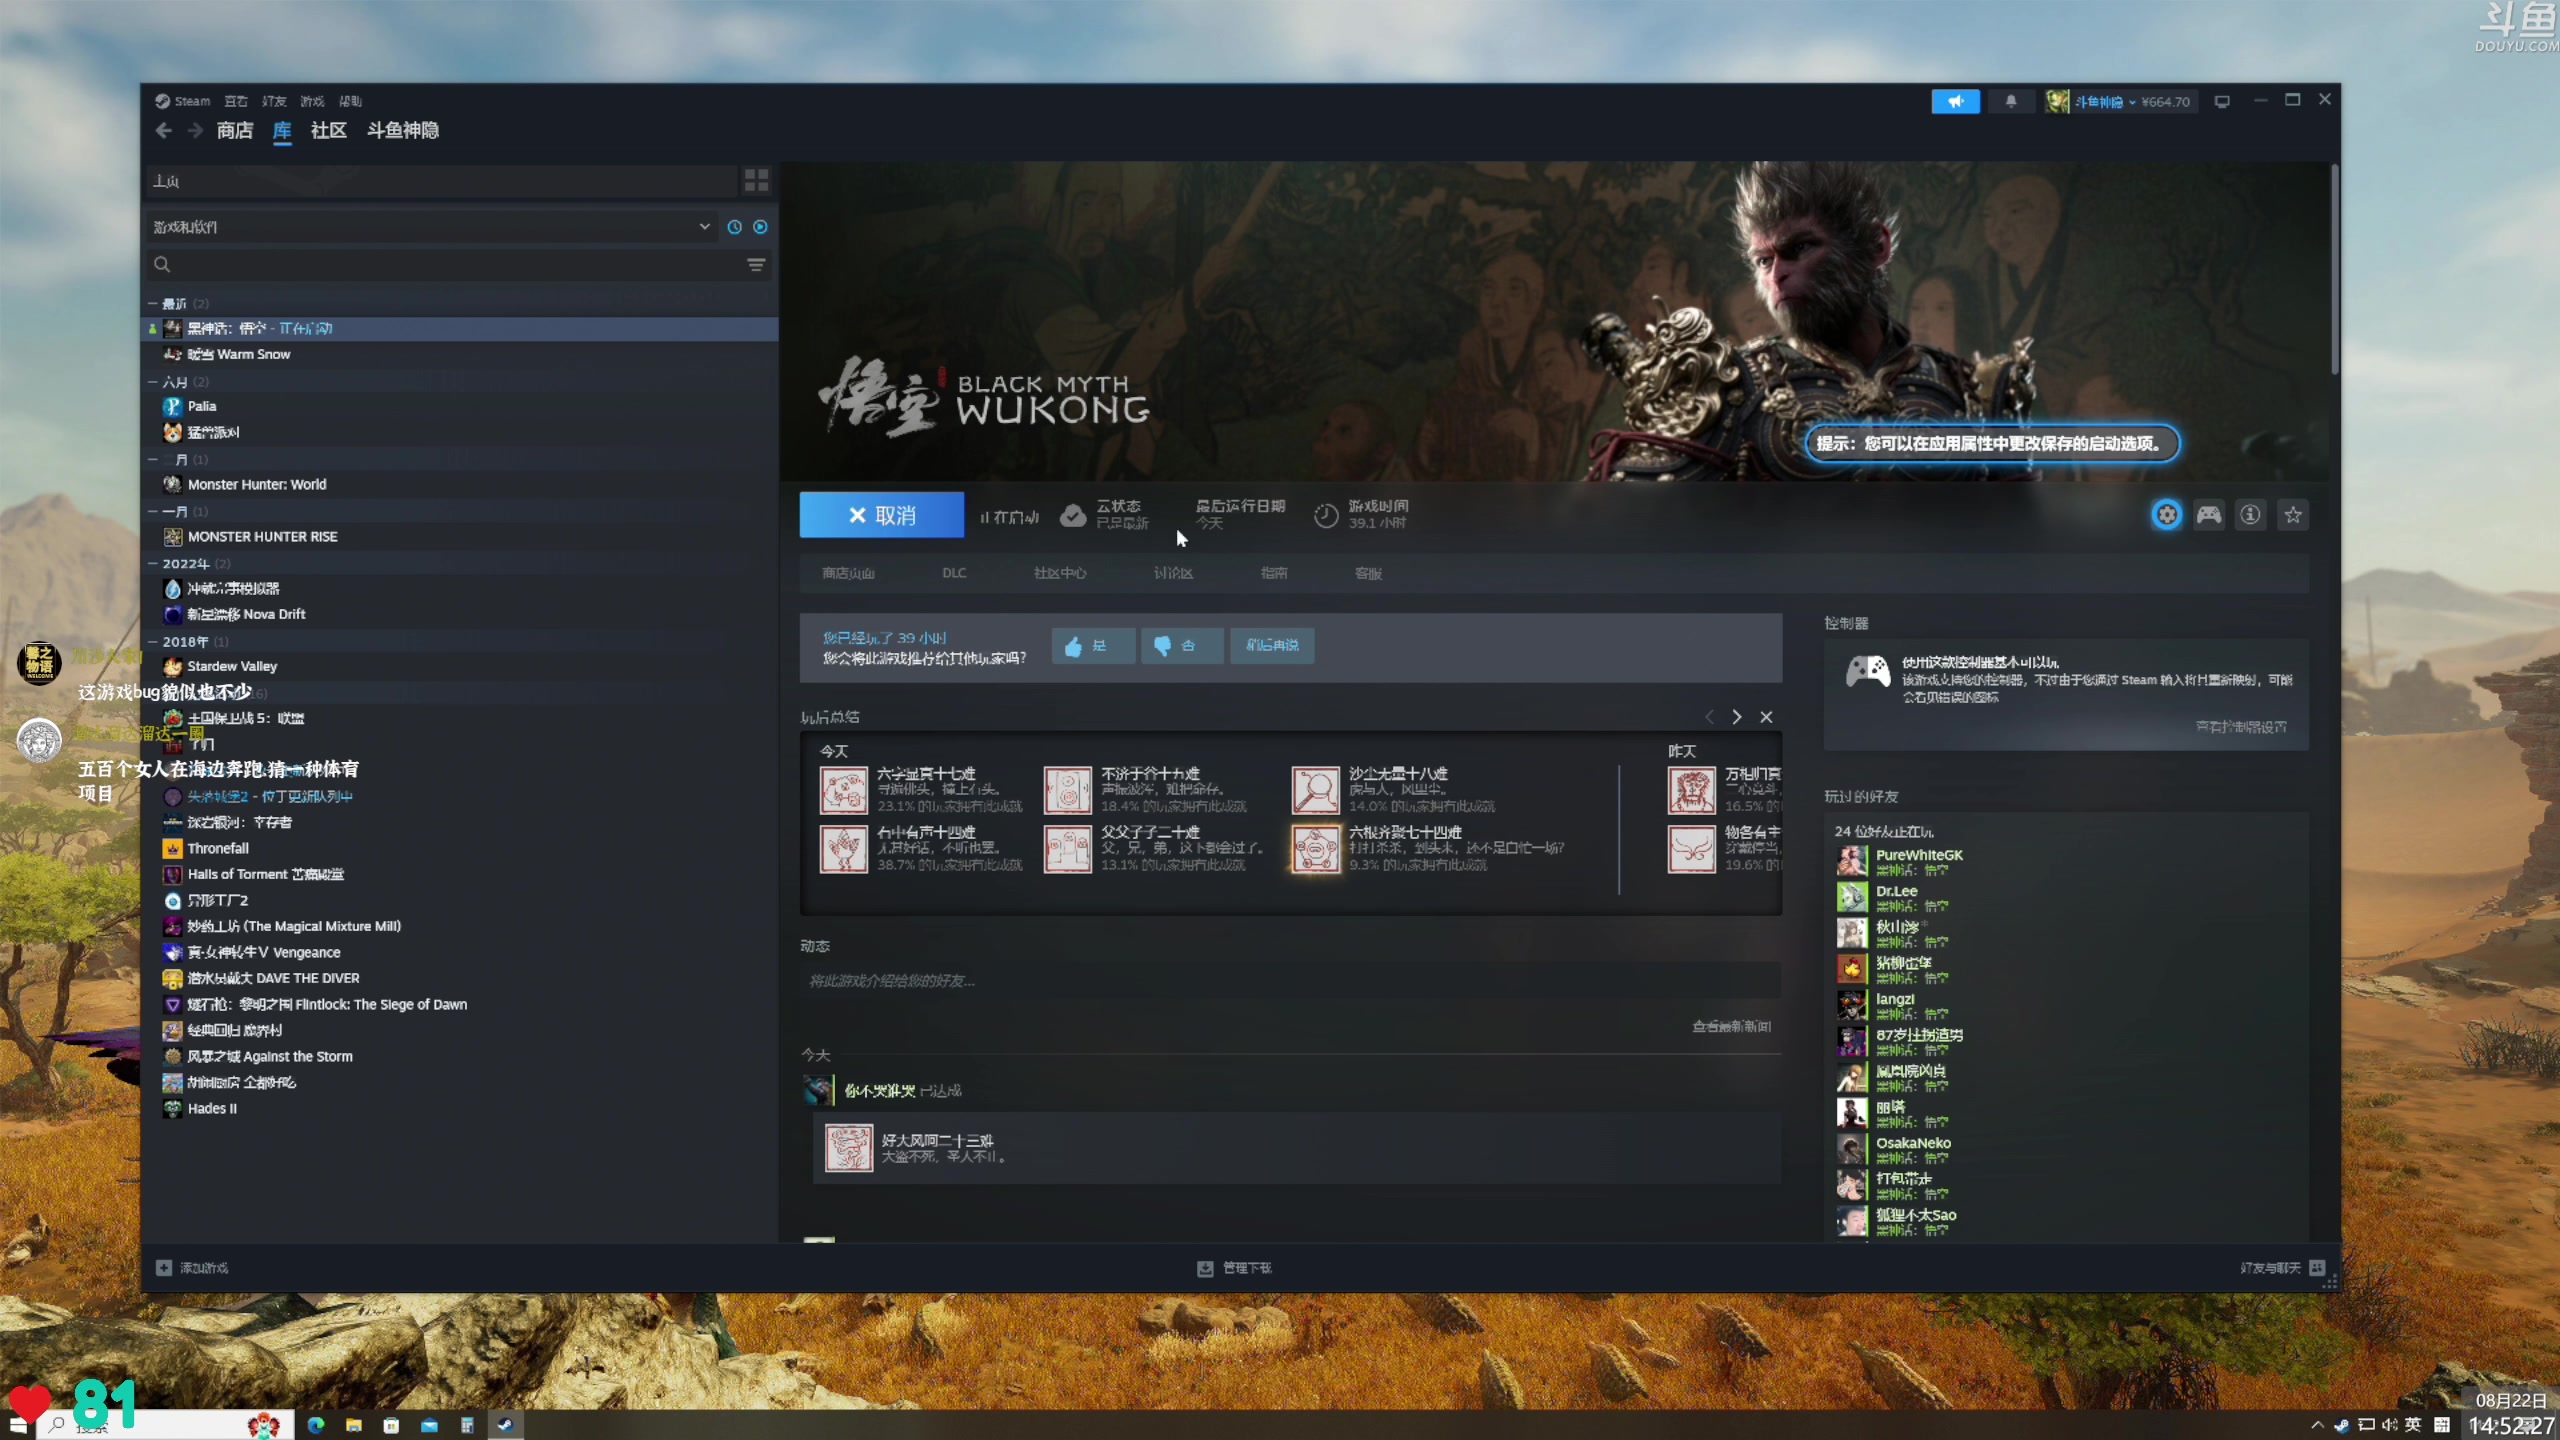Go to previous post-game summary page
The width and height of the screenshot is (2560, 1440).
[x=1709, y=717]
